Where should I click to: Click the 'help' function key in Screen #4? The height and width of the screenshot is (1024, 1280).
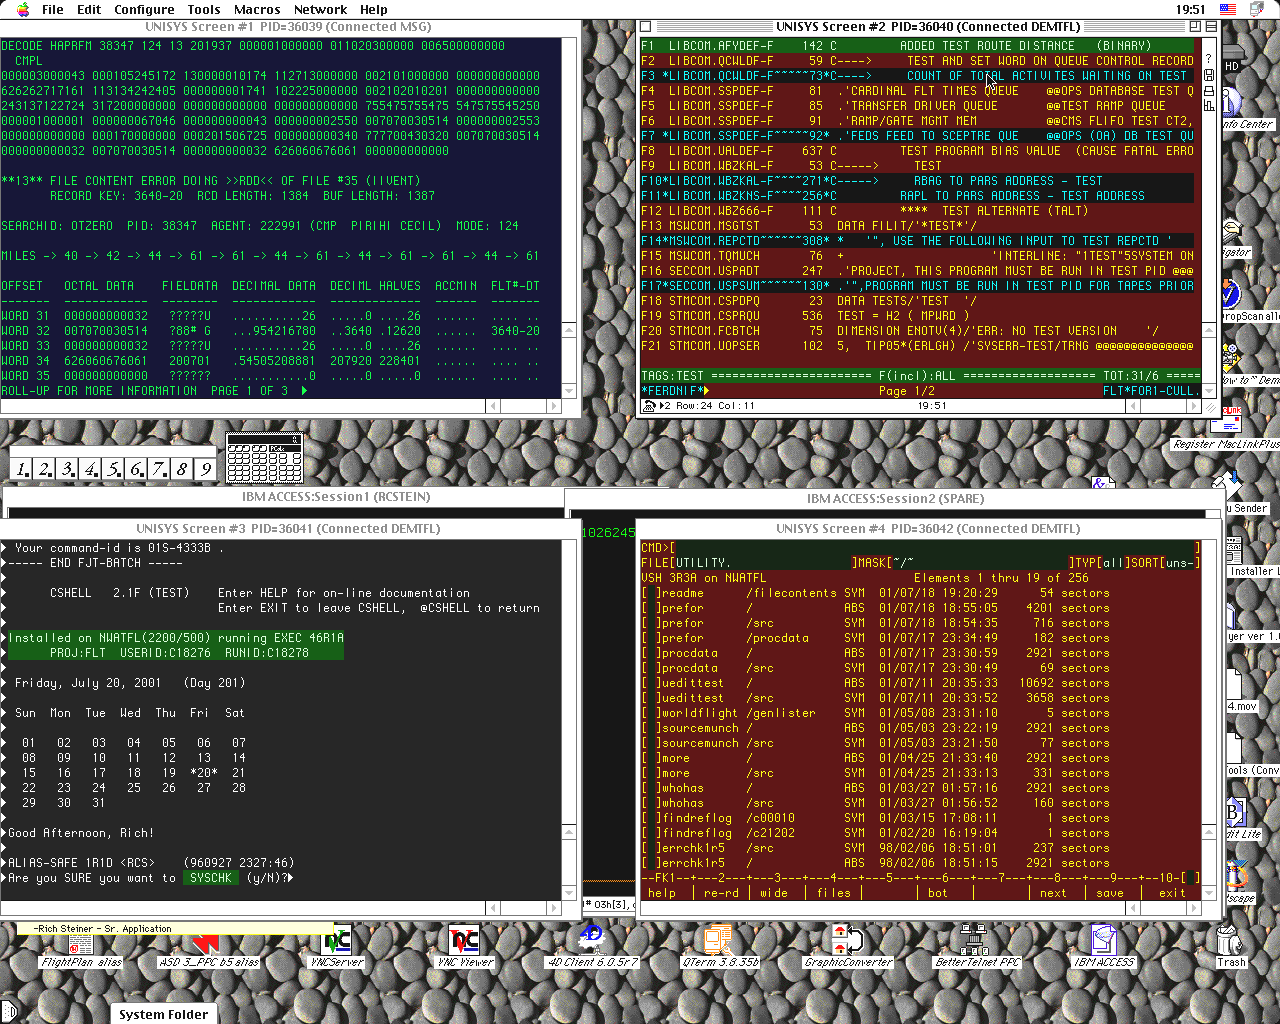coord(662,893)
